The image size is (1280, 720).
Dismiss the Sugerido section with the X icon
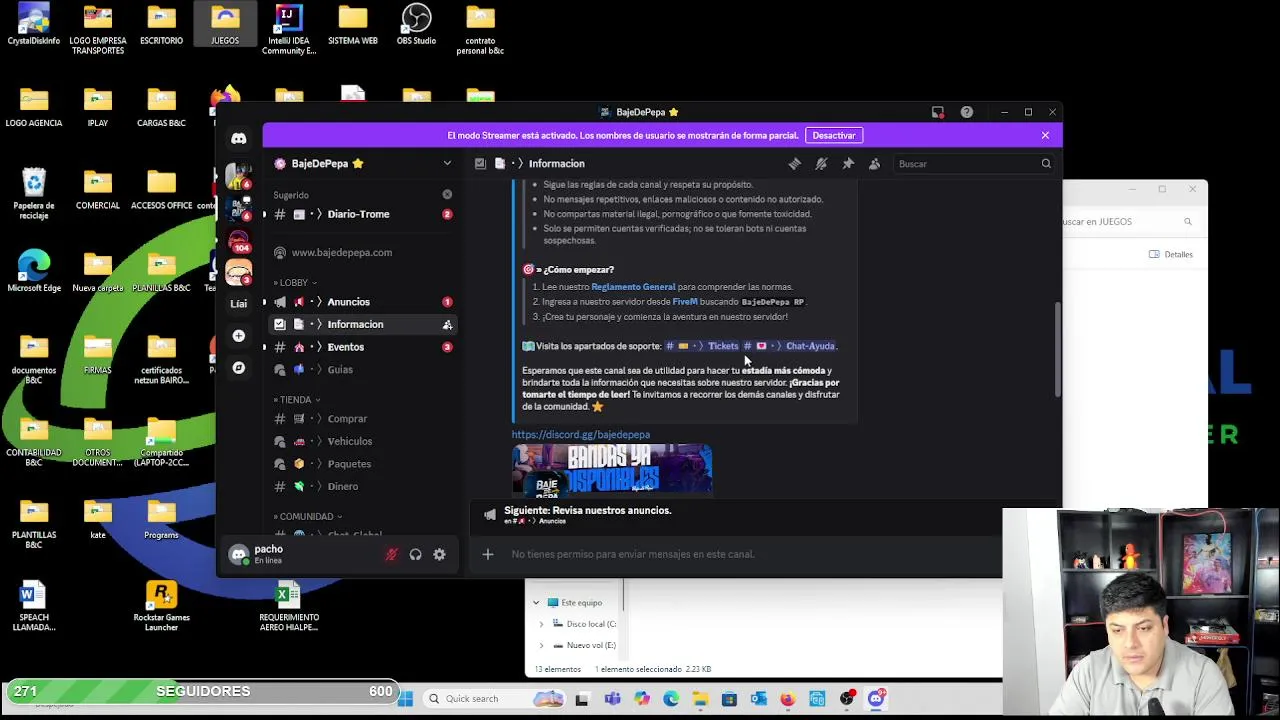[447, 195]
